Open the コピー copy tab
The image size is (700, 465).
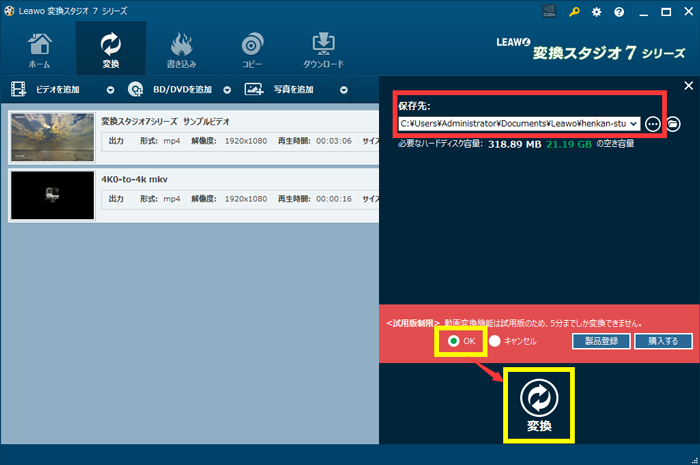252,50
